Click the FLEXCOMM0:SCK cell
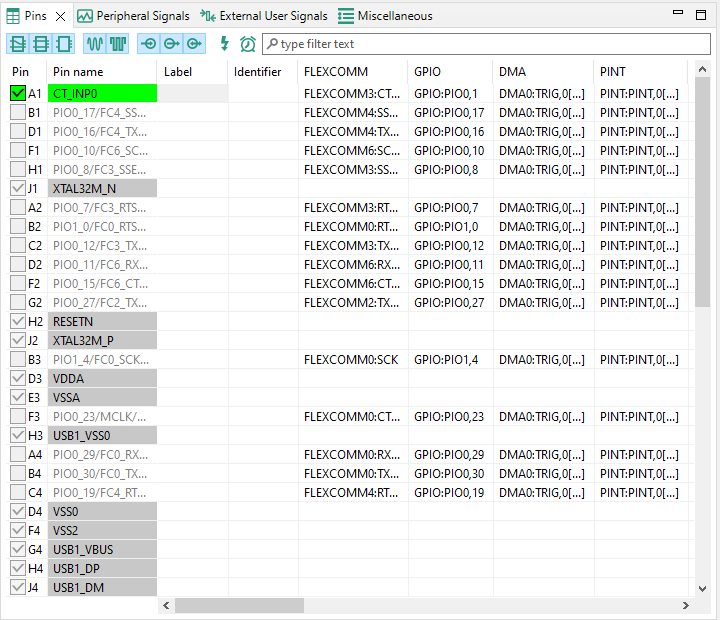 353,360
